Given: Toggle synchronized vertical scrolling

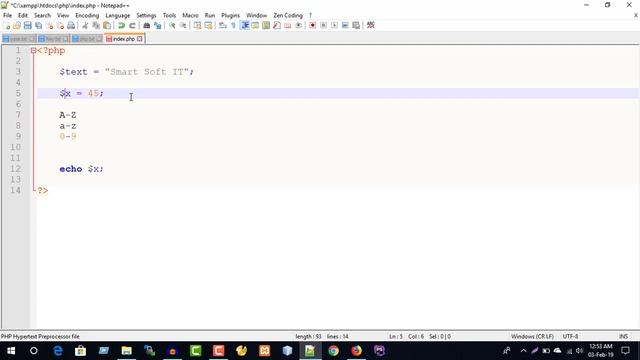Looking at the screenshot, I should click(197, 25).
